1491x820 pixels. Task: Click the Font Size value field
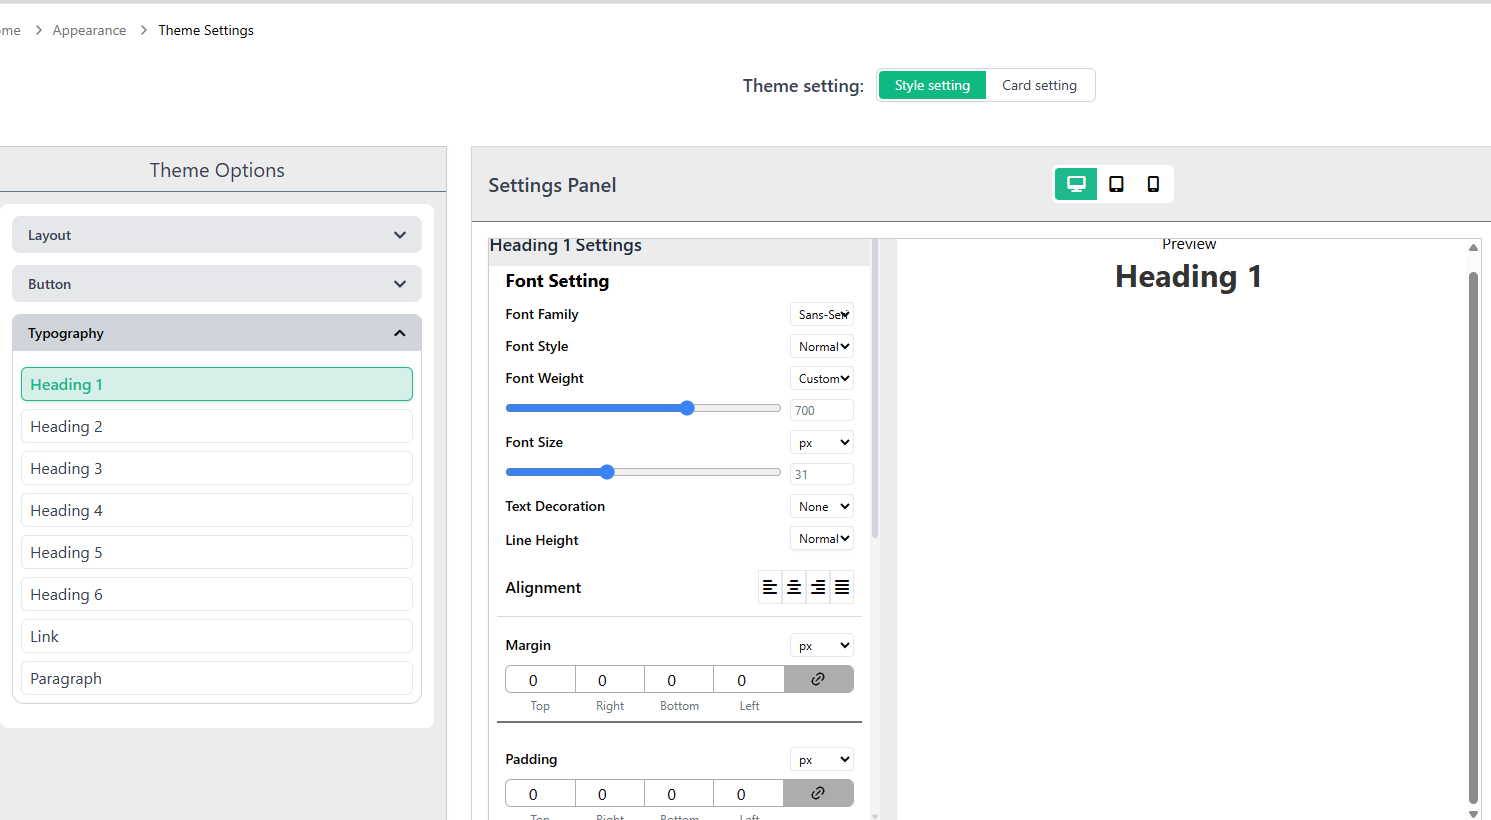tap(822, 474)
